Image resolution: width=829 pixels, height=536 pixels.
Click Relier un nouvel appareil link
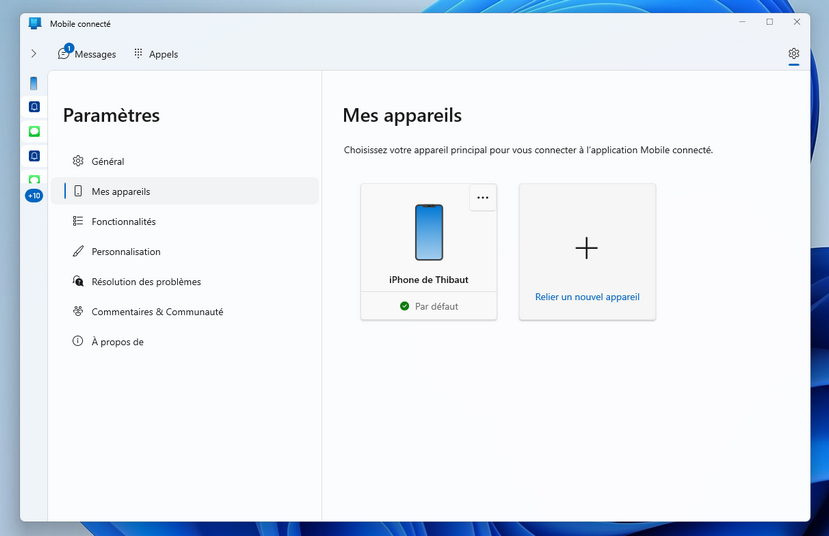click(587, 297)
